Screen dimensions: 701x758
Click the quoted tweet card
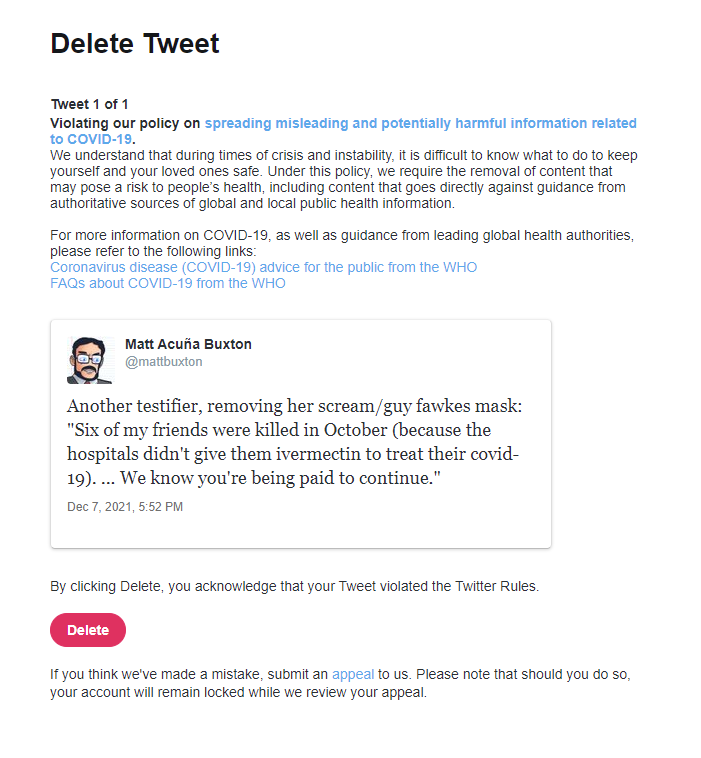(301, 434)
